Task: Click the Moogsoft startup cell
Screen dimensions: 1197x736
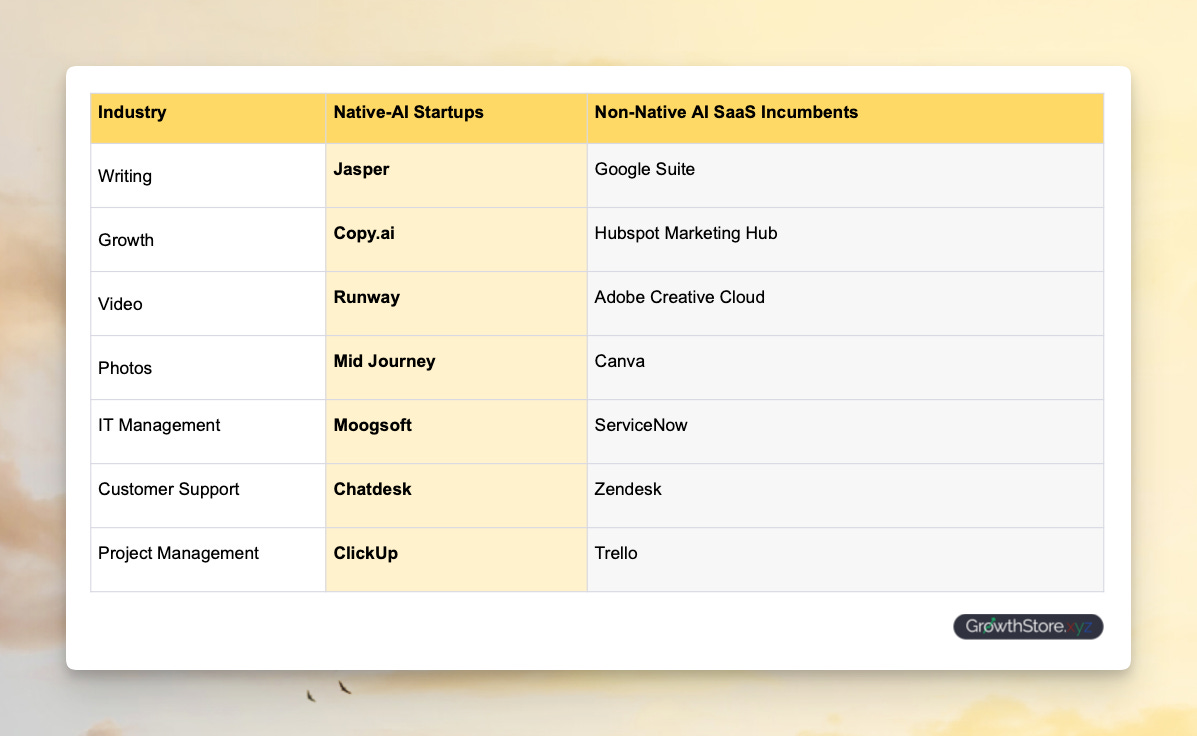Action: tap(456, 432)
